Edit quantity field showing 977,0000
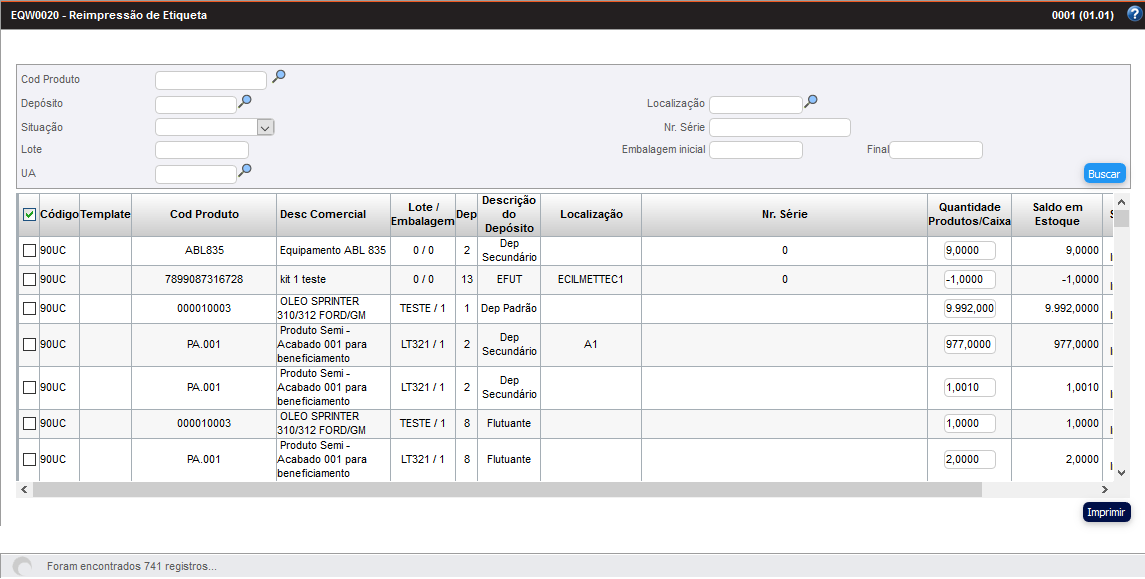This screenshot has width=1145, height=579. (x=969, y=344)
